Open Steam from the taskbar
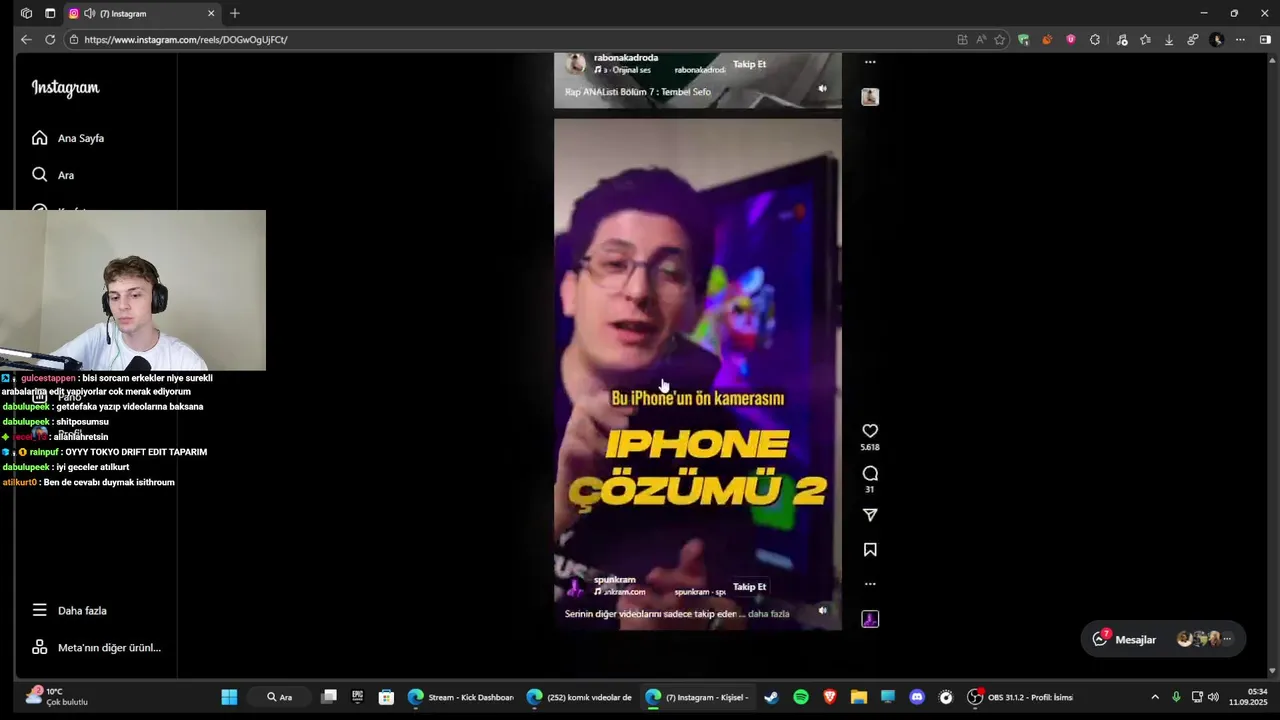The image size is (1280, 720). tap(771, 697)
